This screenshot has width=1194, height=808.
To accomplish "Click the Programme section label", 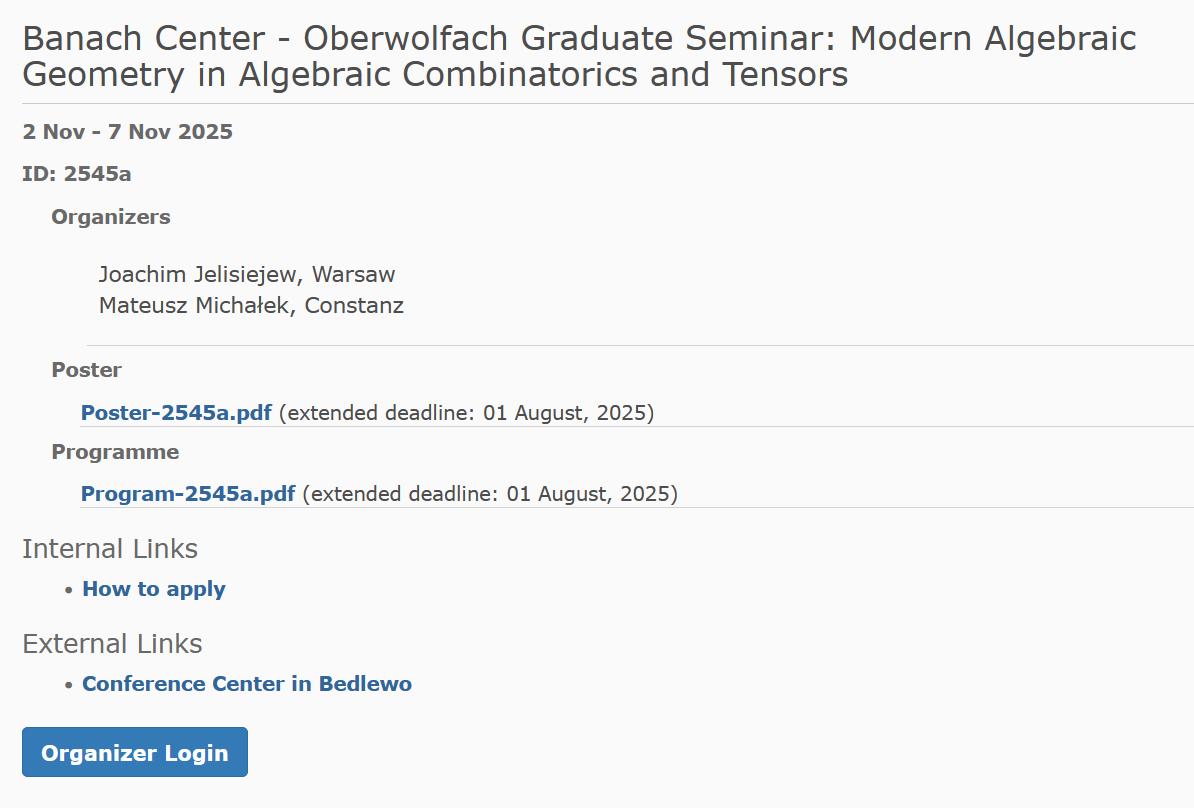I will click(x=115, y=452).
